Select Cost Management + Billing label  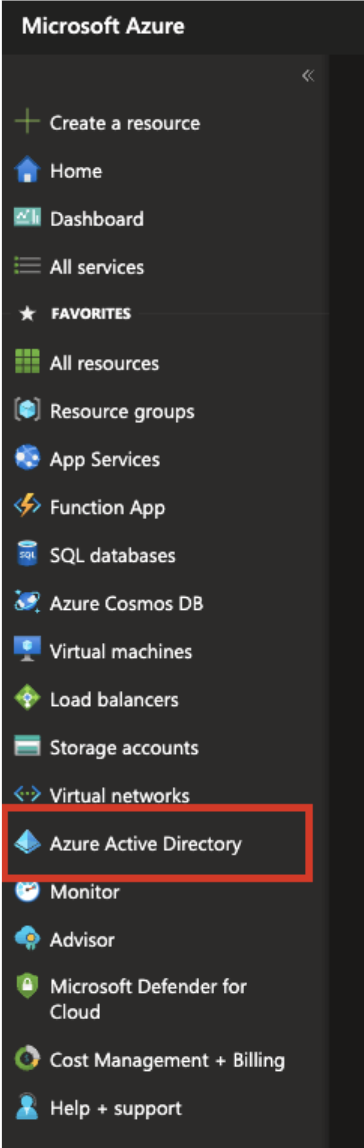(167, 1060)
